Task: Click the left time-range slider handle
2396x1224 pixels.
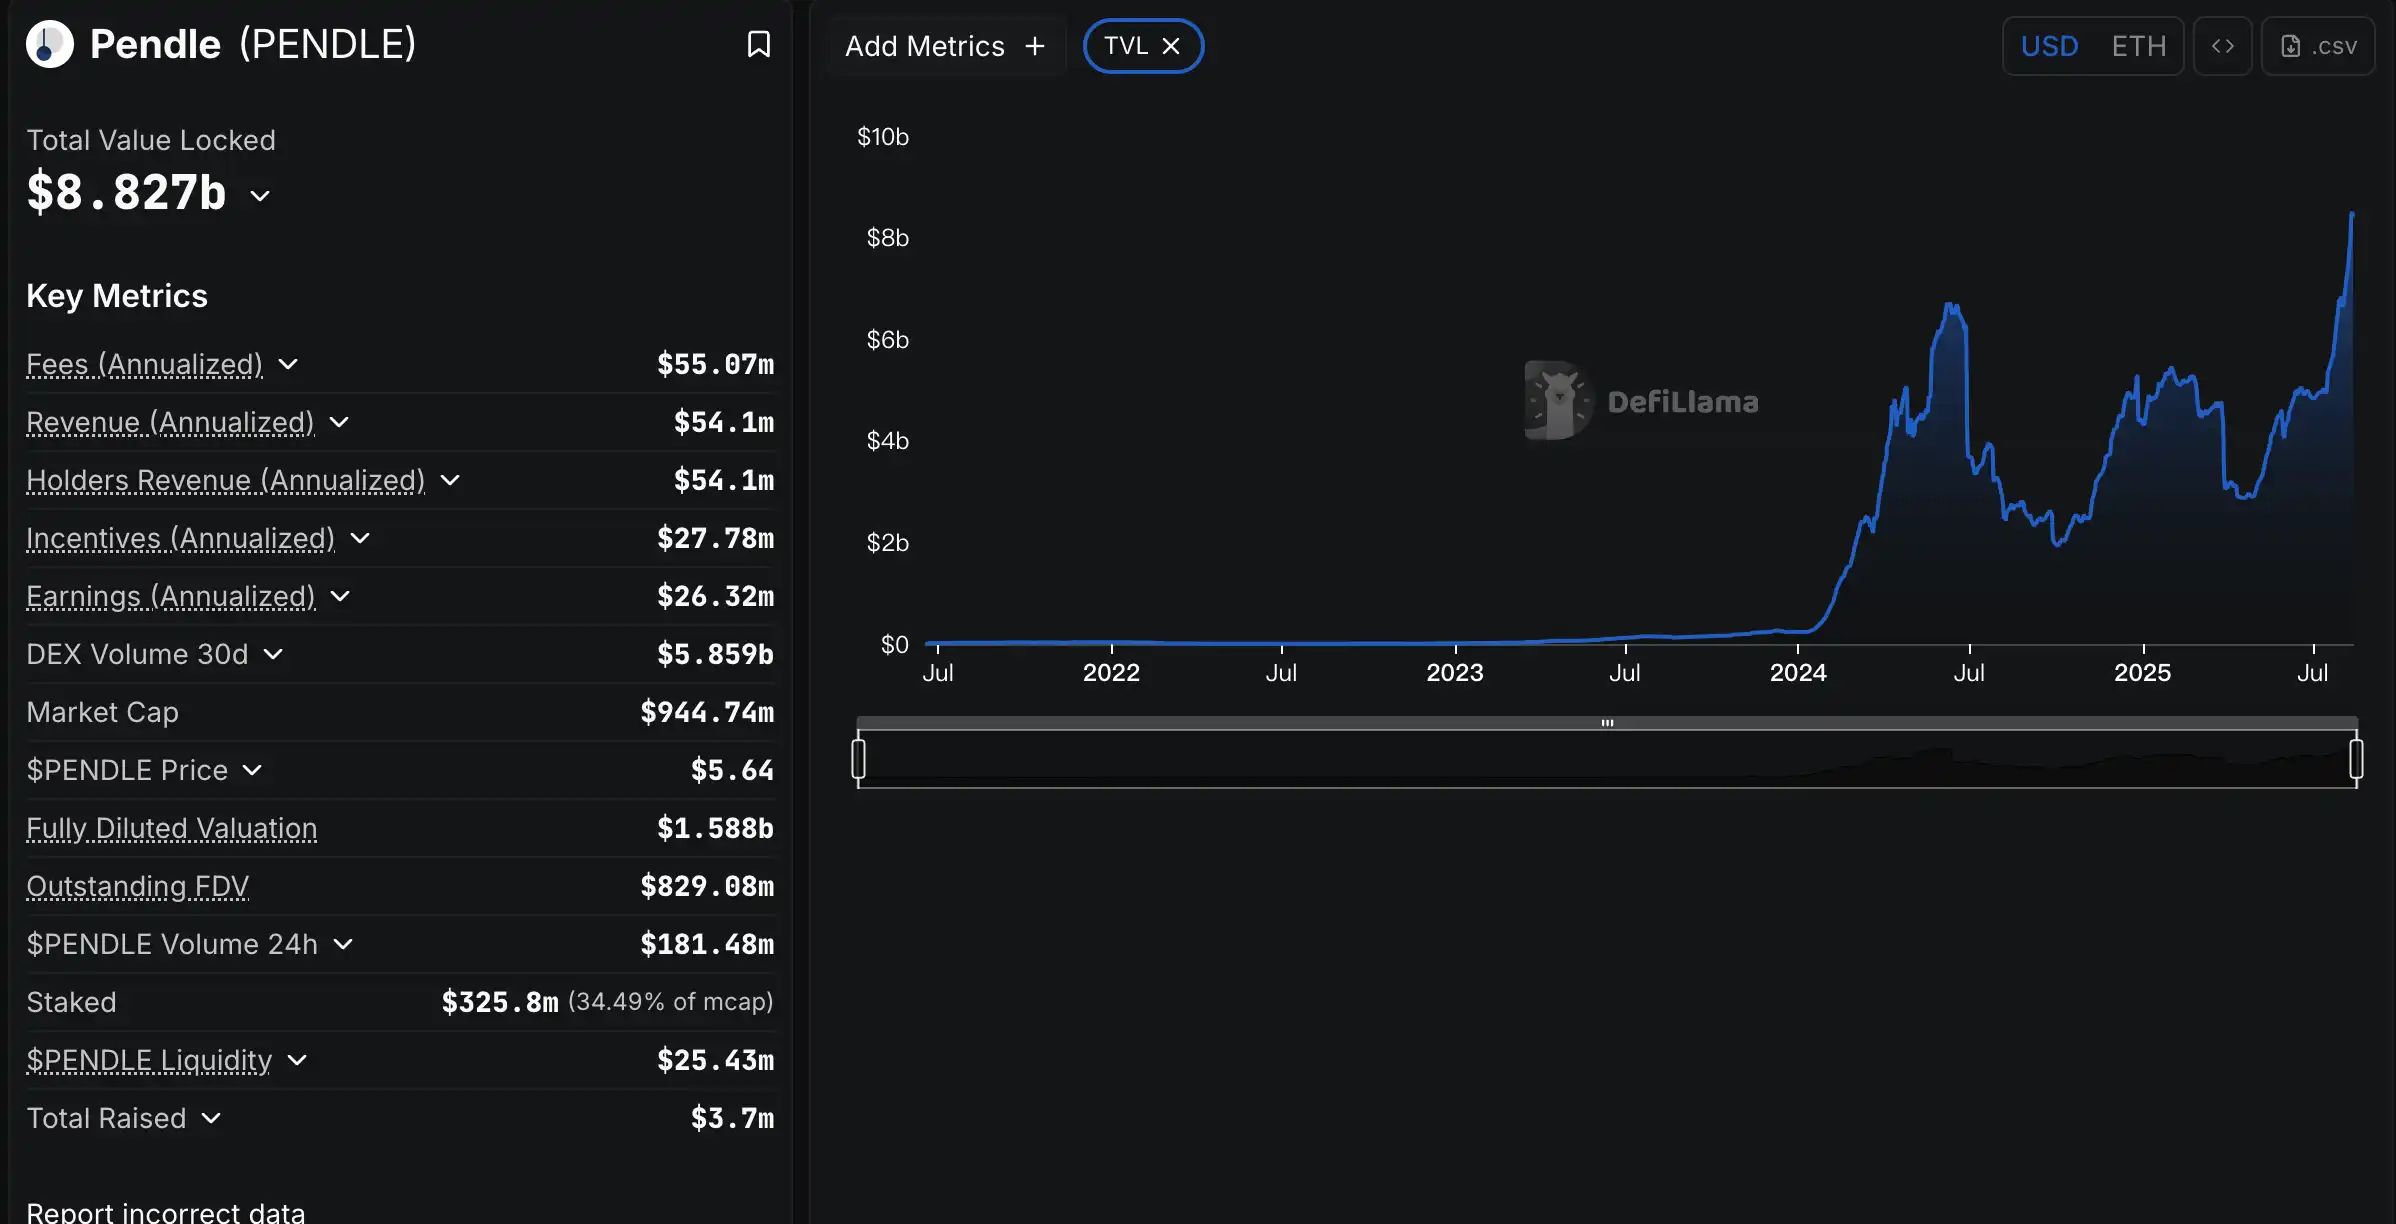Action: pos(858,759)
